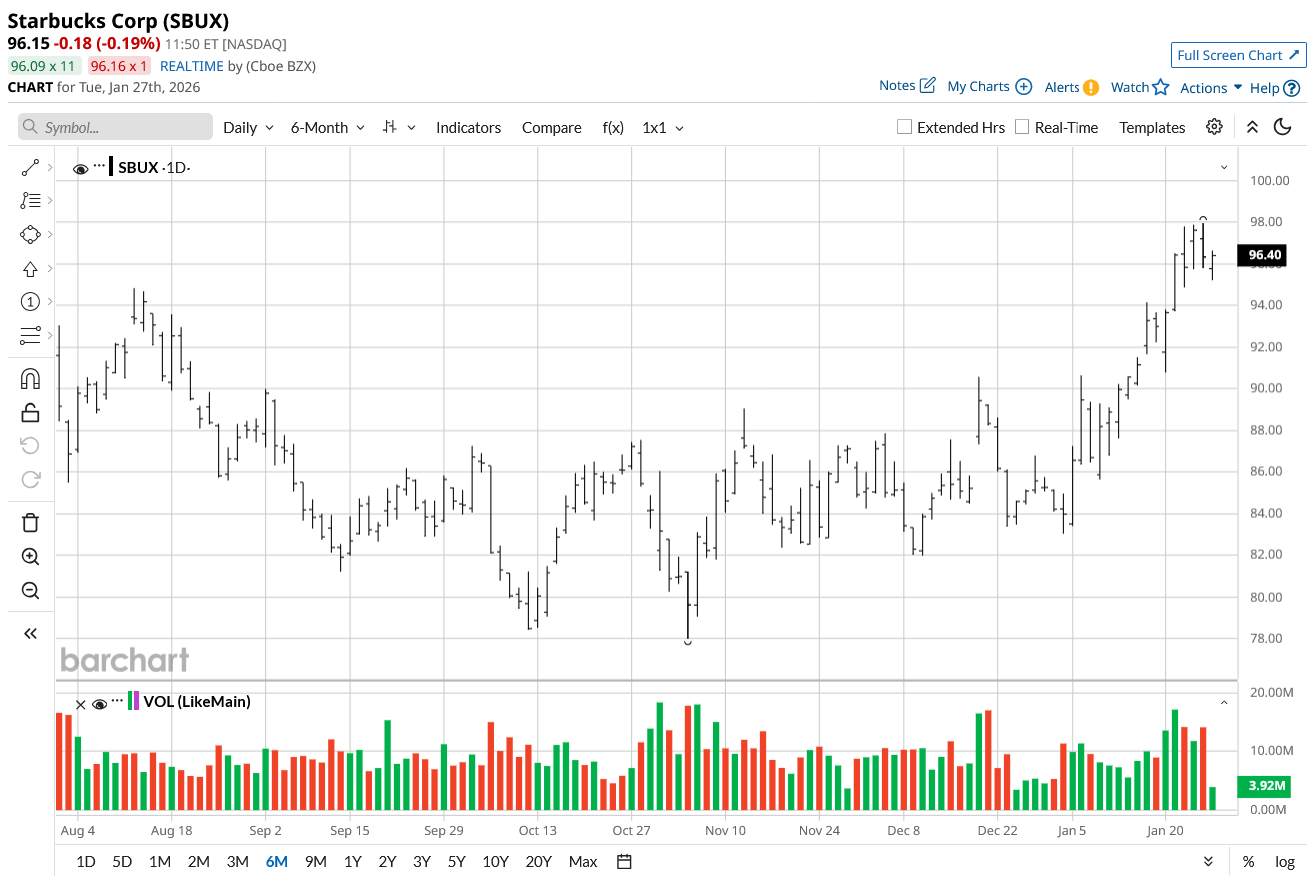Zoom in using the magnifier plus icon
This screenshot has height=876, width=1308.
point(30,557)
